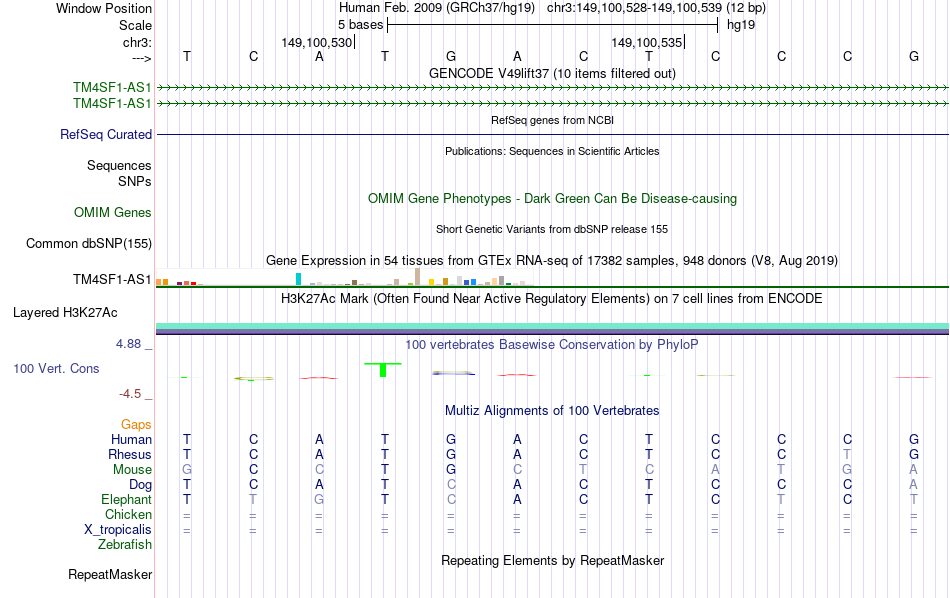Viewport: 950px width, 598px height.
Task: Open Repeating Elements by RepeatMasker title
Action: pyautogui.click(x=552, y=560)
